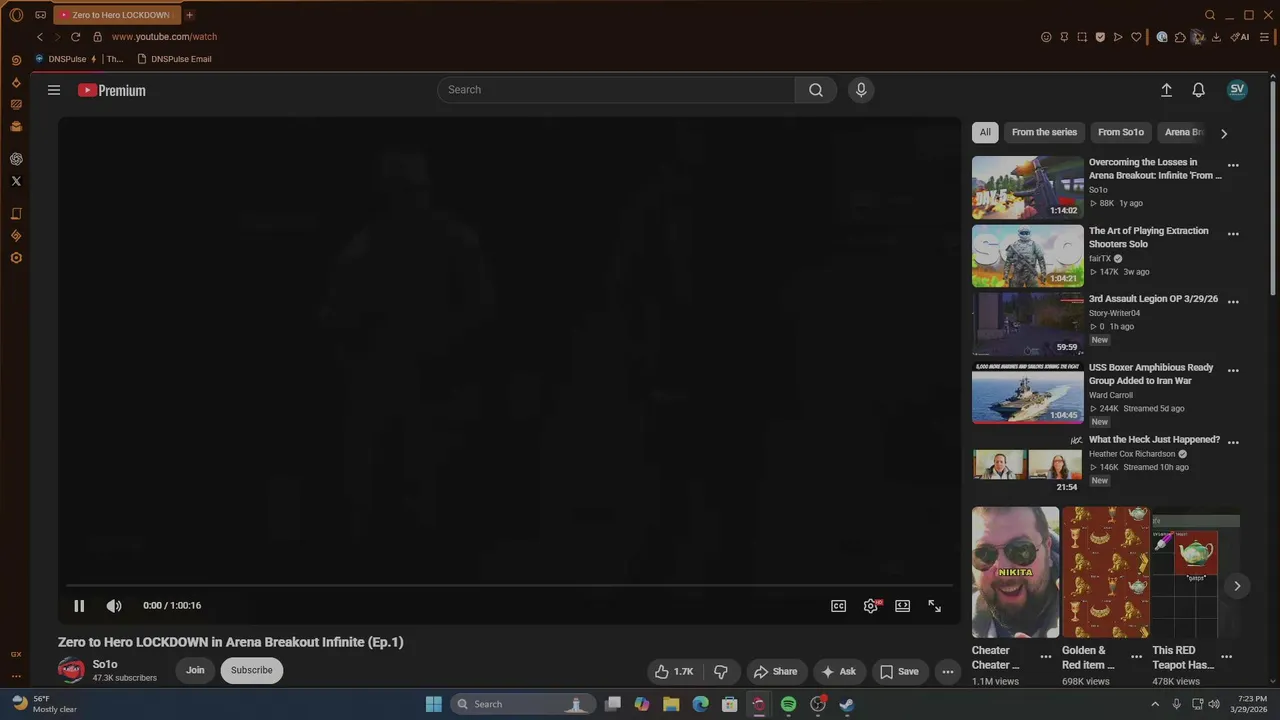Open What the Heck Just Happened video
The height and width of the screenshot is (720, 1280).
click(x=1027, y=462)
